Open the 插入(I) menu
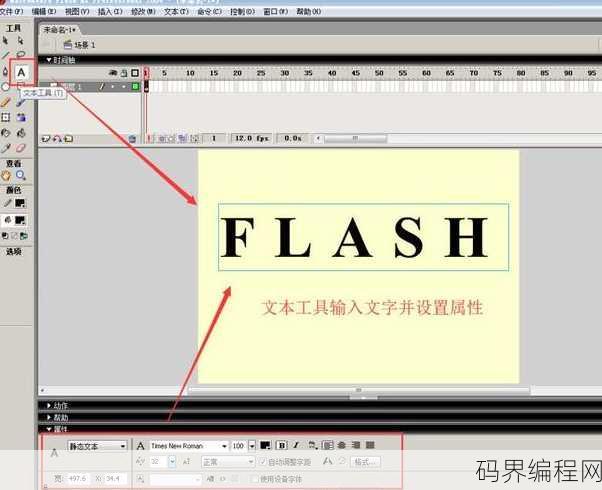Image resolution: width=602 pixels, height=490 pixels. (110, 12)
